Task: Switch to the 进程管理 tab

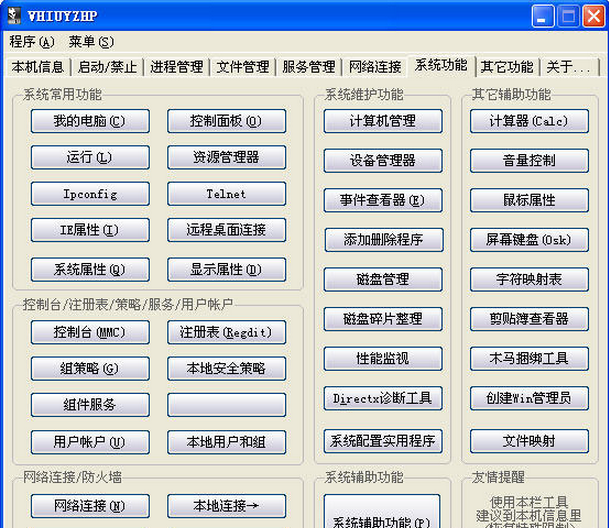Action: [x=177, y=67]
